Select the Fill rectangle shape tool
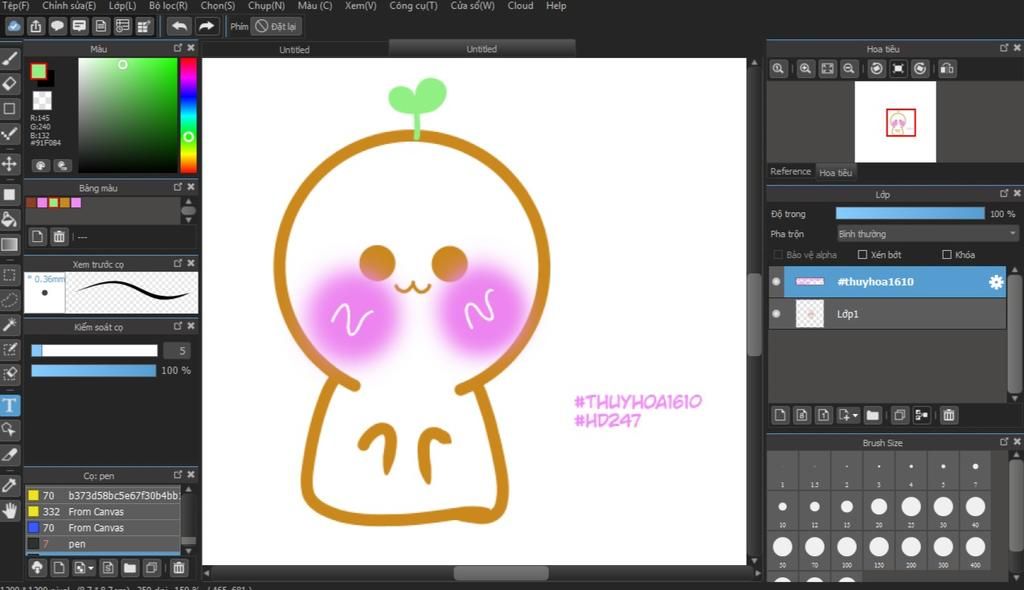1024x590 pixels. coord(10,194)
